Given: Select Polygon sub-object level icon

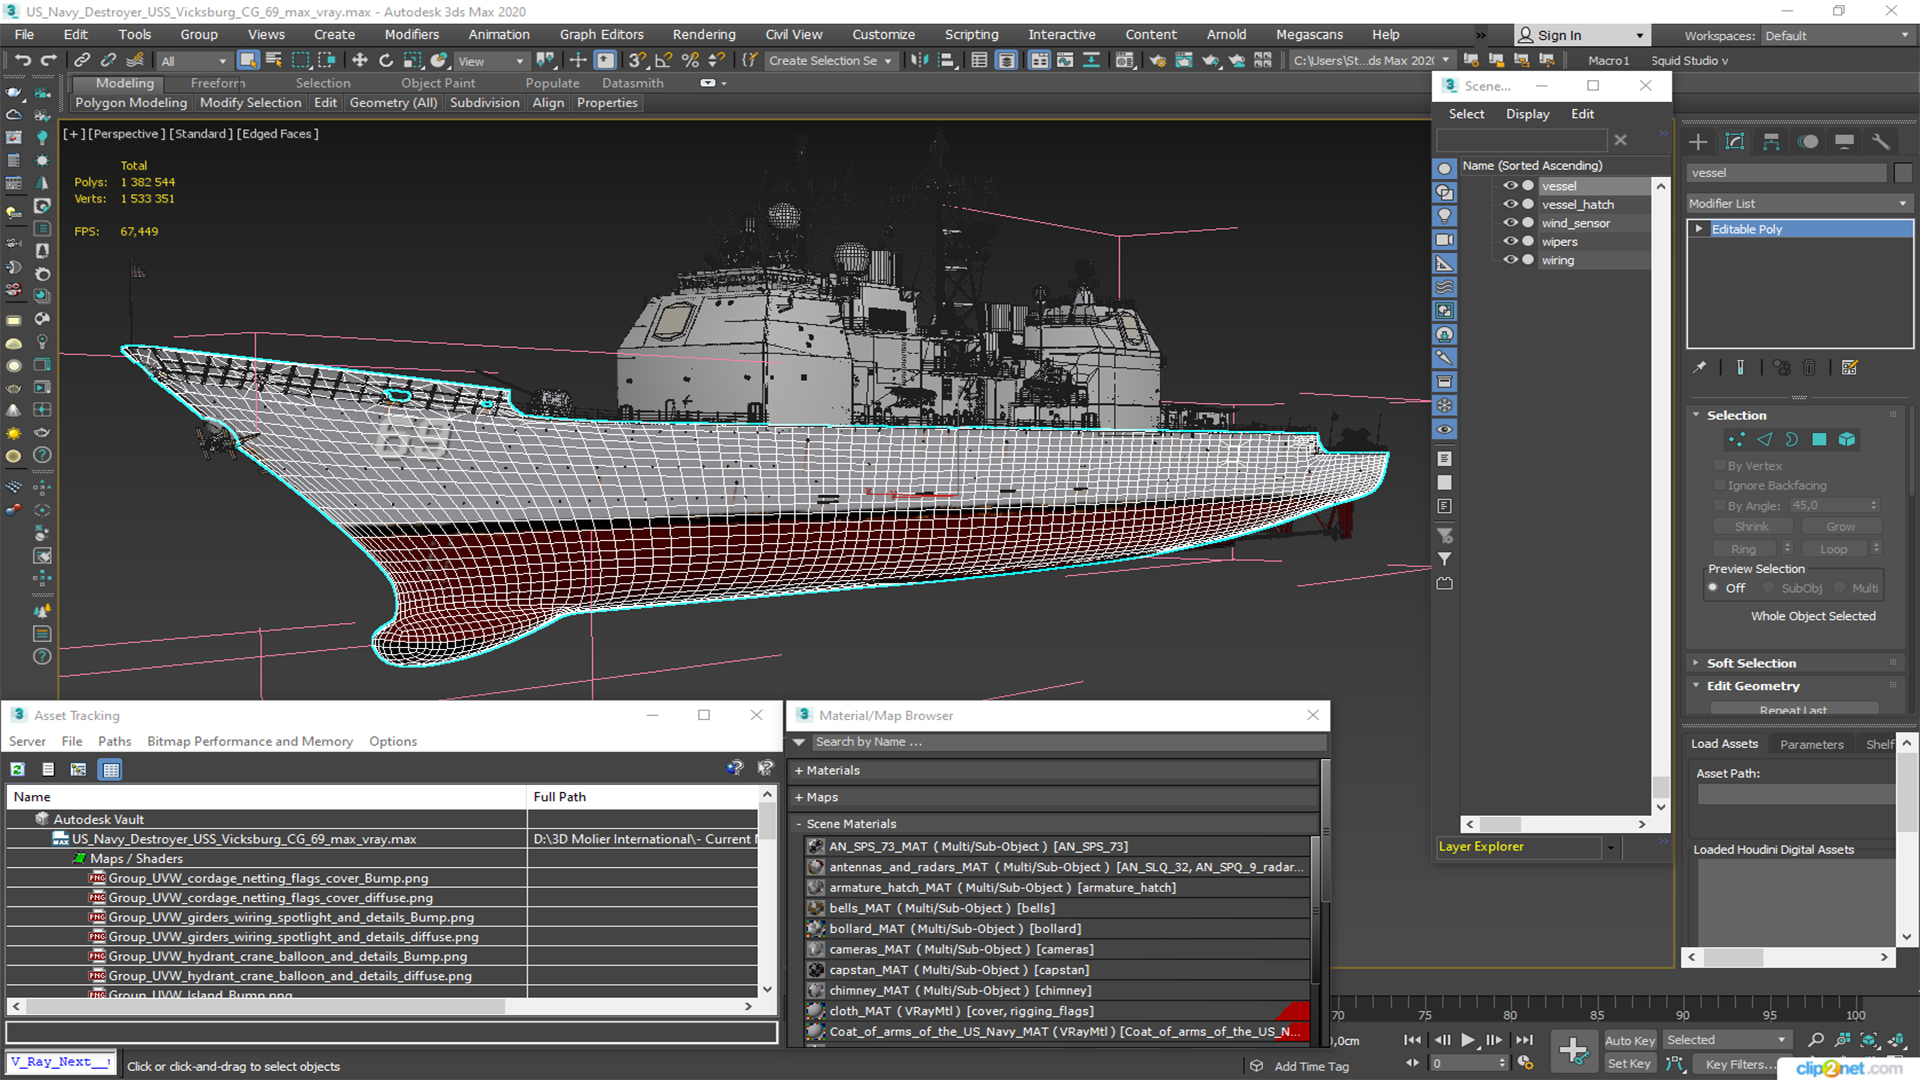Looking at the screenshot, I should (x=1819, y=440).
